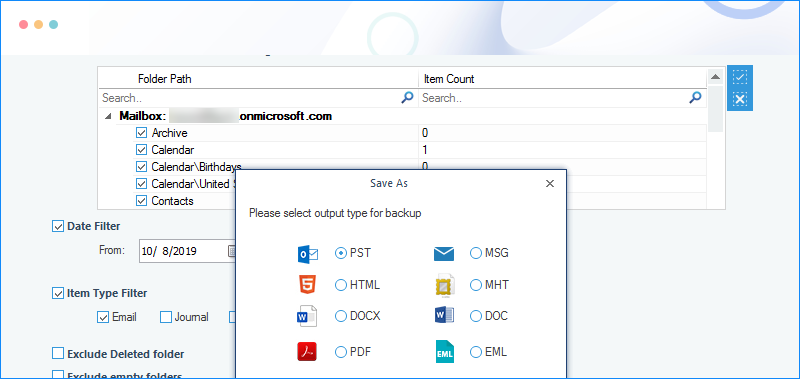Click the yellow window dot
This screenshot has width=800, height=379.
point(38,24)
